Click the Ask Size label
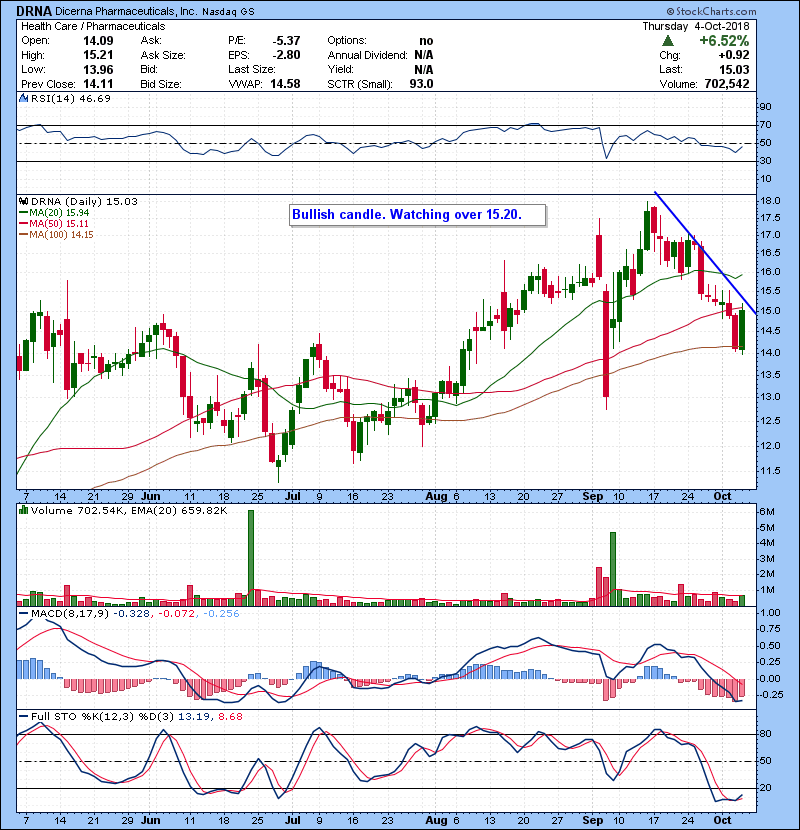Image resolution: width=800 pixels, height=830 pixels. 163,55
